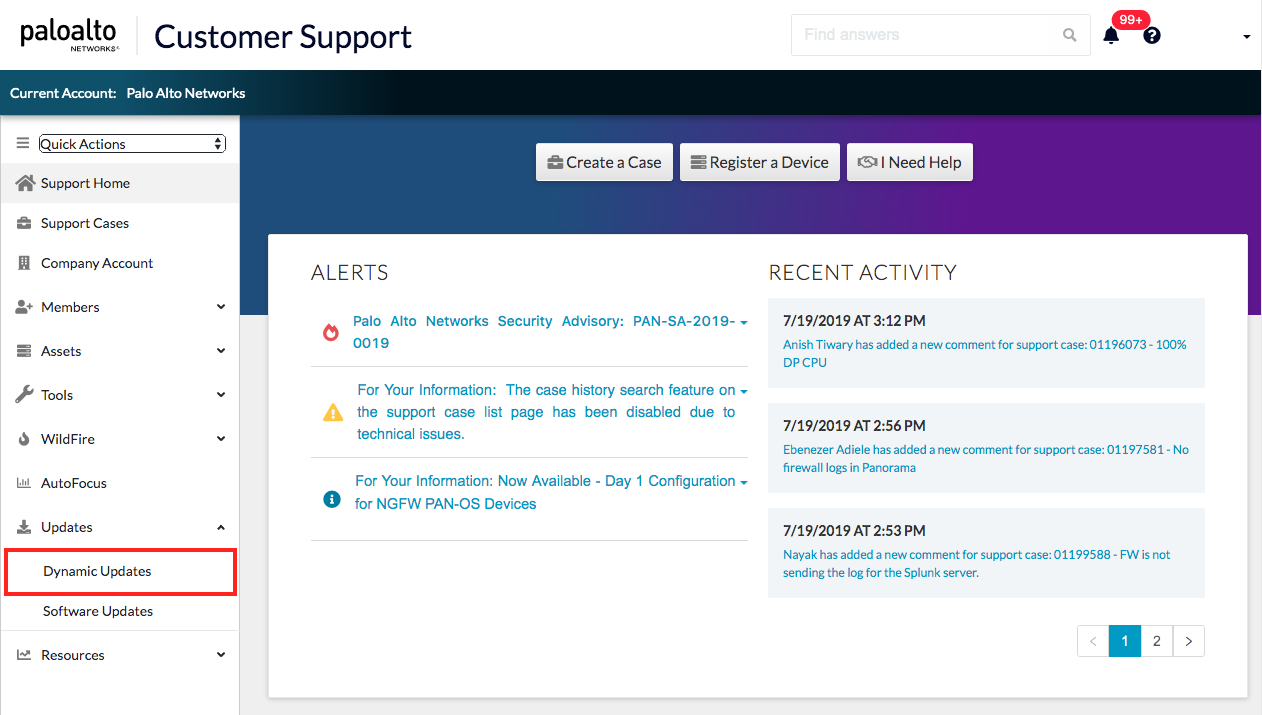Click the Members people icon
This screenshot has height=715, width=1262.
pos(25,307)
